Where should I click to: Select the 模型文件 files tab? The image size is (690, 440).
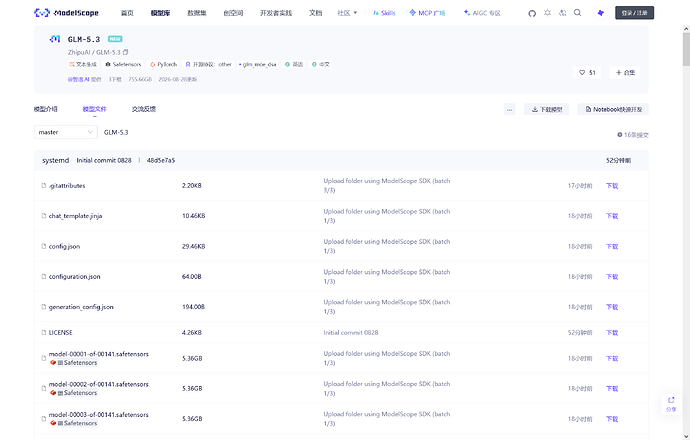95,109
